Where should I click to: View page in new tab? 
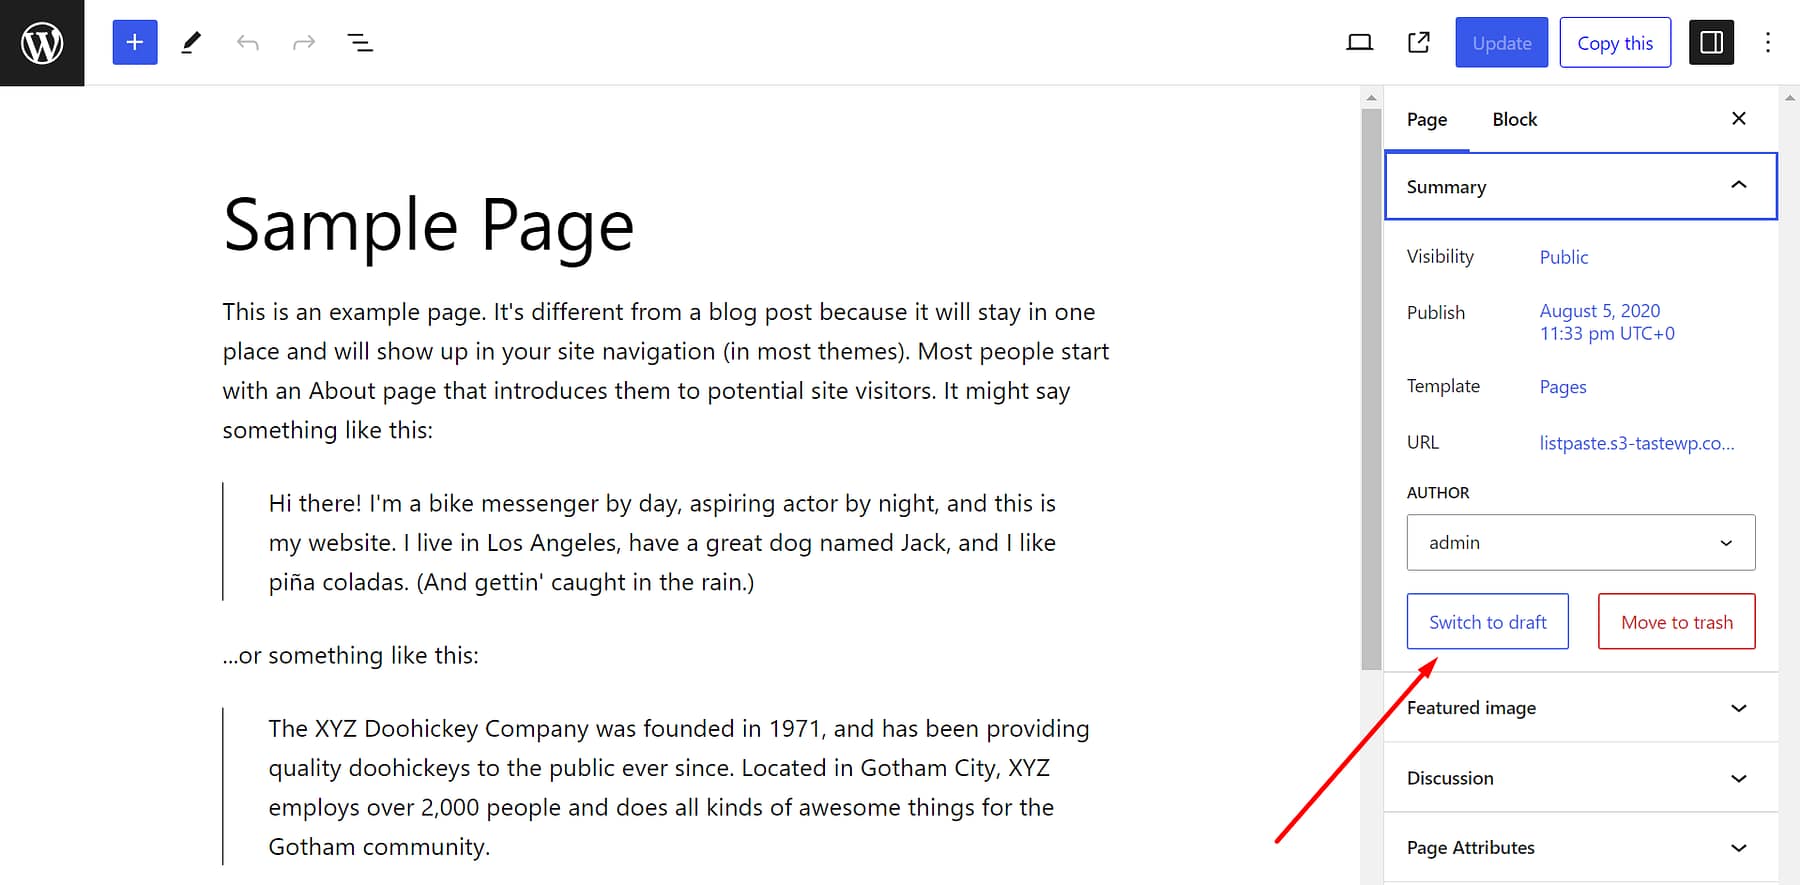(x=1417, y=42)
